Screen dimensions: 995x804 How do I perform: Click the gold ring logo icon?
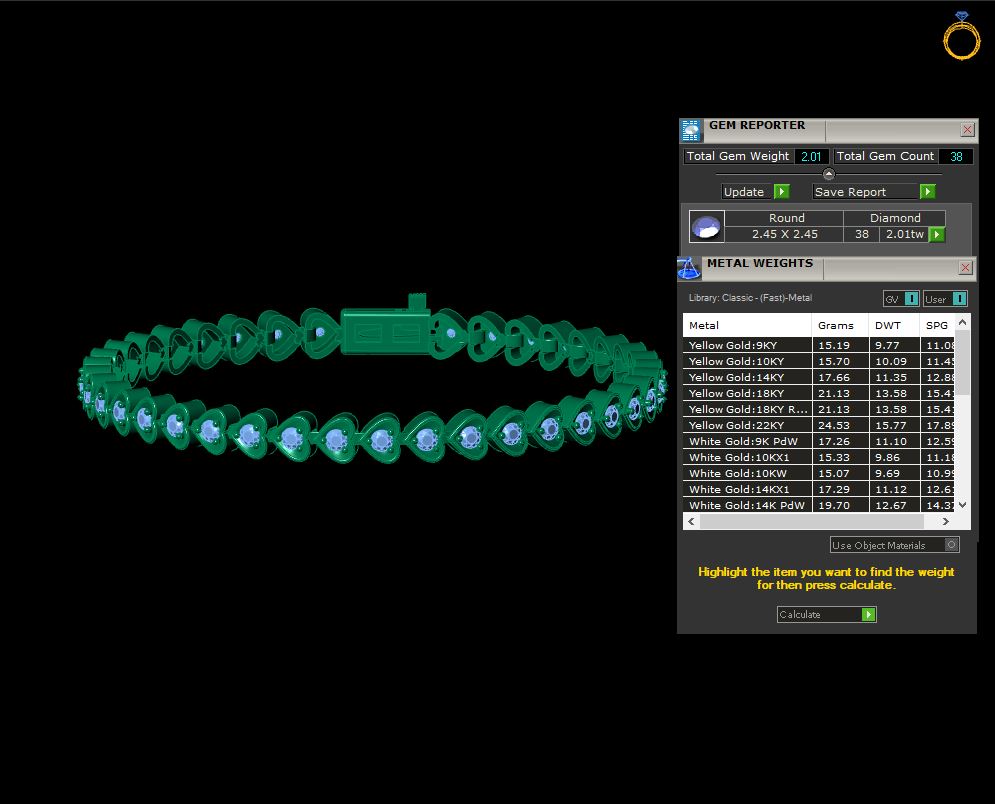tap(961, 36)
